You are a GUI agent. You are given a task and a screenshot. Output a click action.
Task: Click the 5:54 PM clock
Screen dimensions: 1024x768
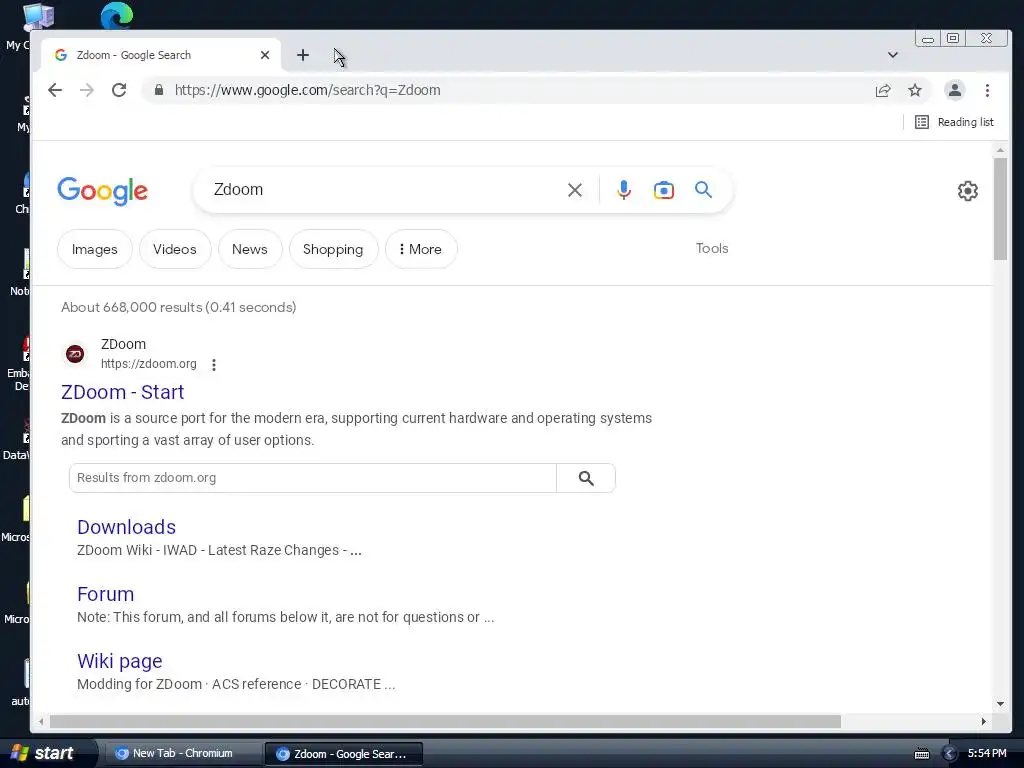click(987, 754)
